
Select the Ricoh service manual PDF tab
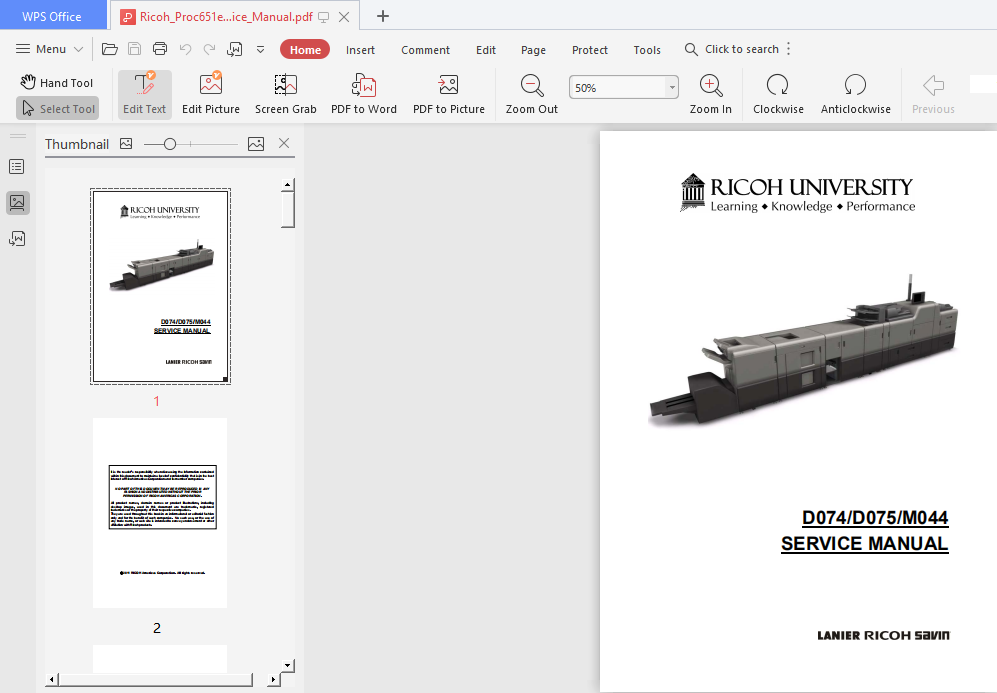tap(226, 17)
